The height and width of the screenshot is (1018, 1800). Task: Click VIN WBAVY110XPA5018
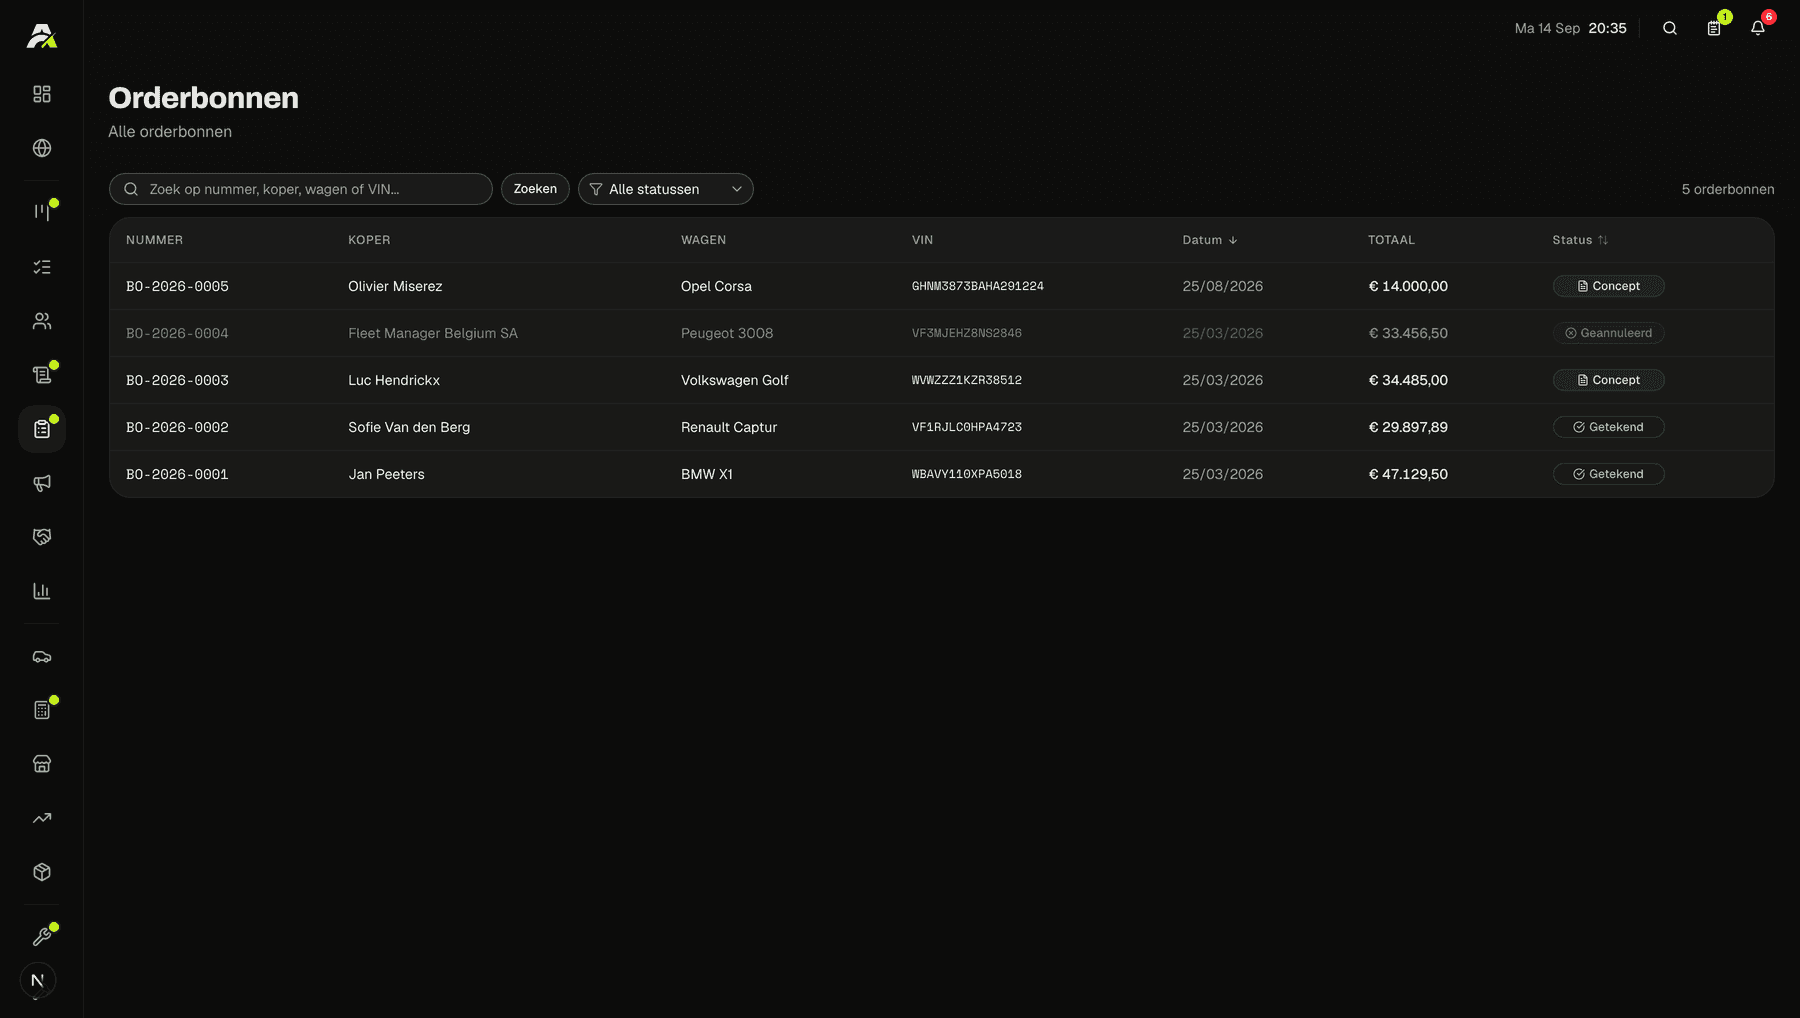(967, 474)
